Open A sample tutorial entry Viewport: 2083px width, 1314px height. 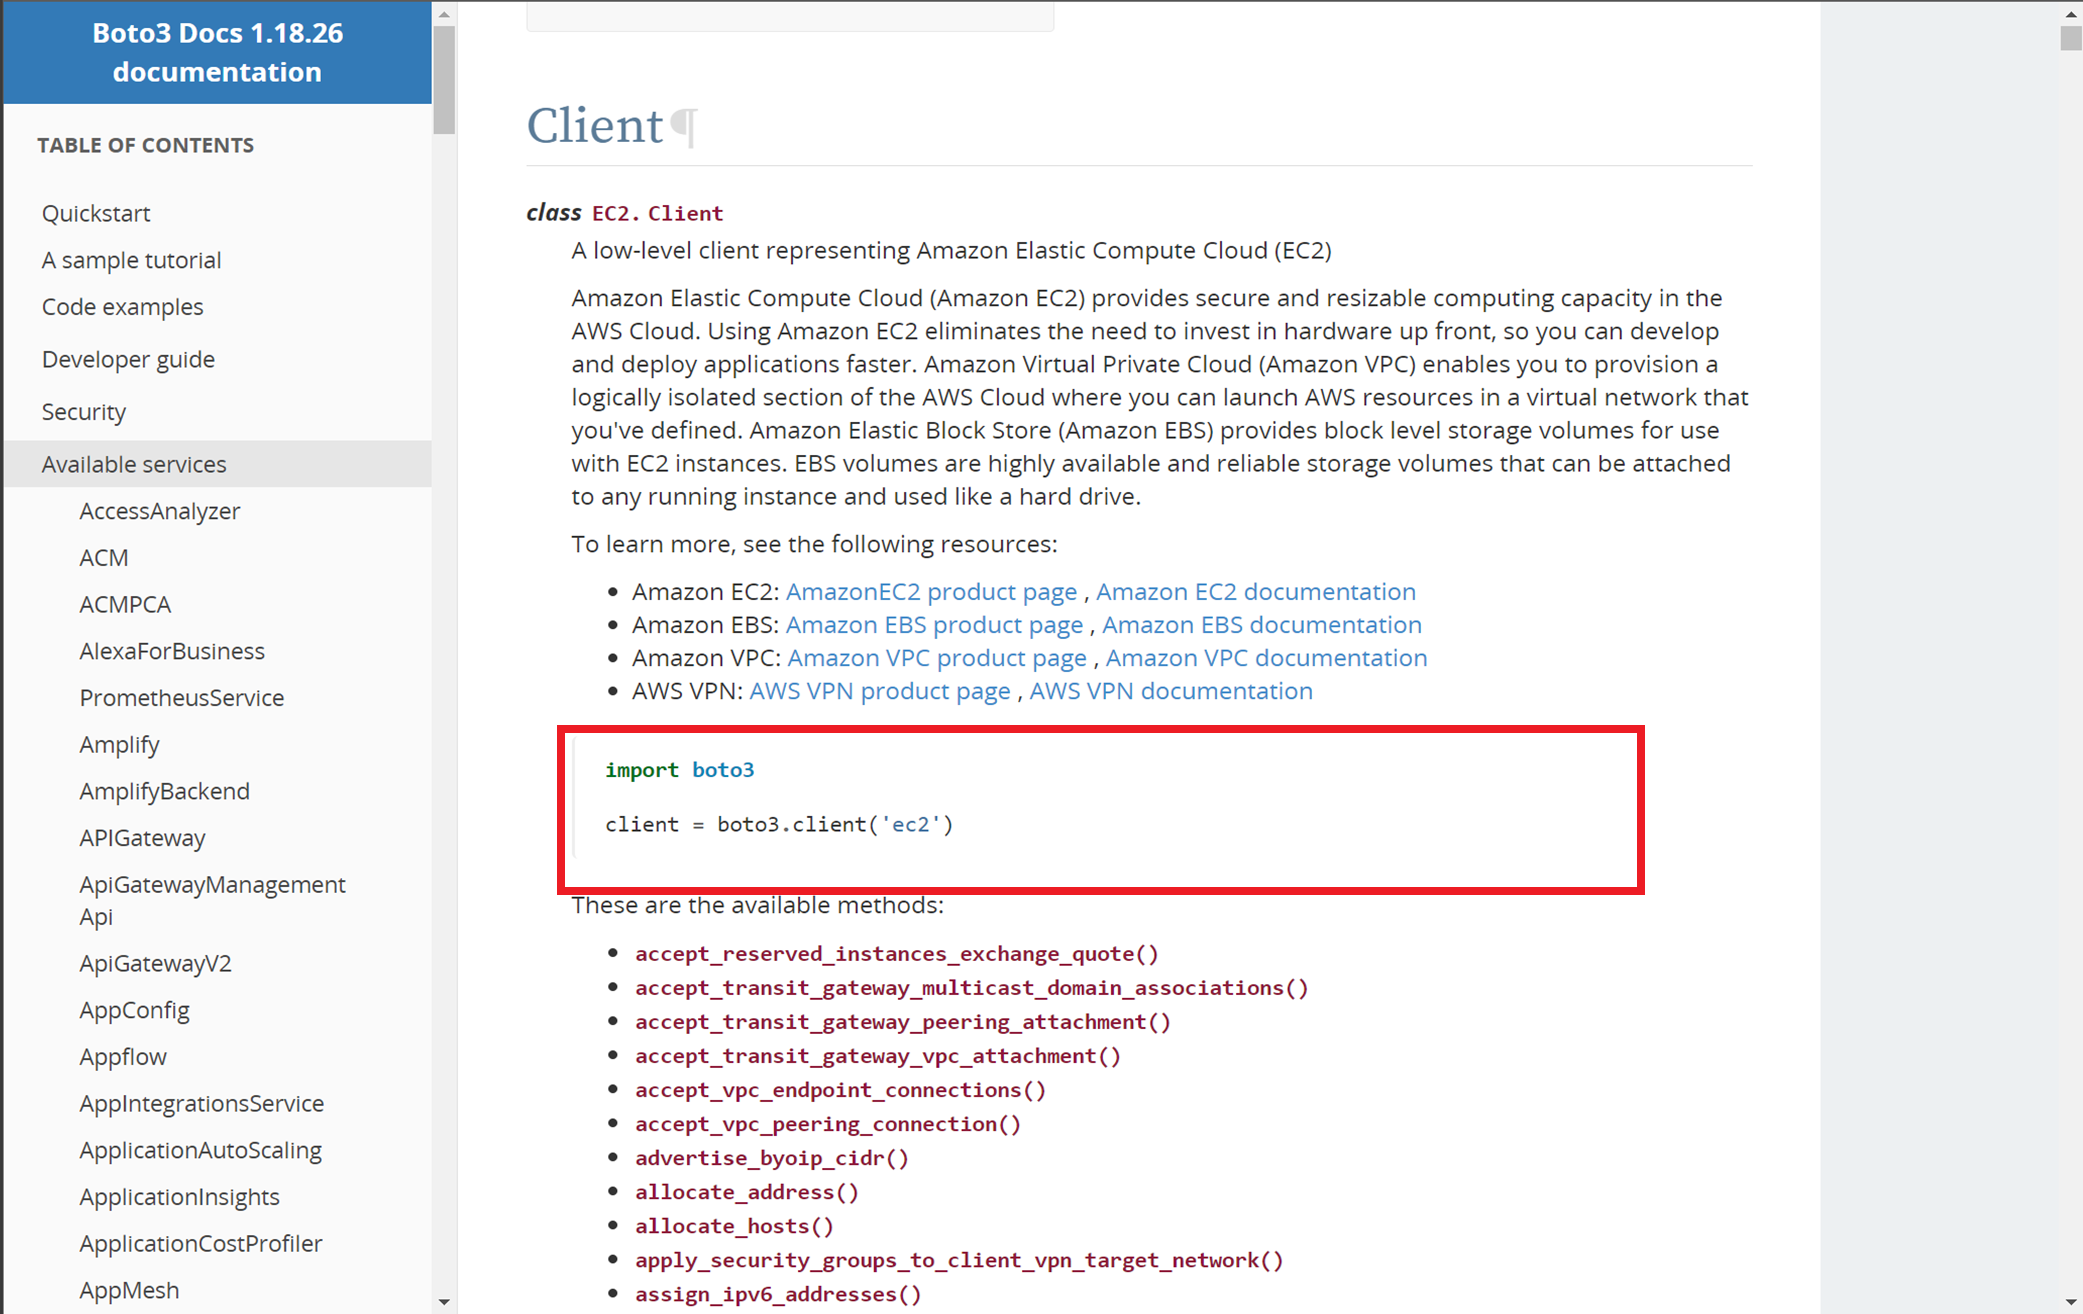tap(131, 260)
